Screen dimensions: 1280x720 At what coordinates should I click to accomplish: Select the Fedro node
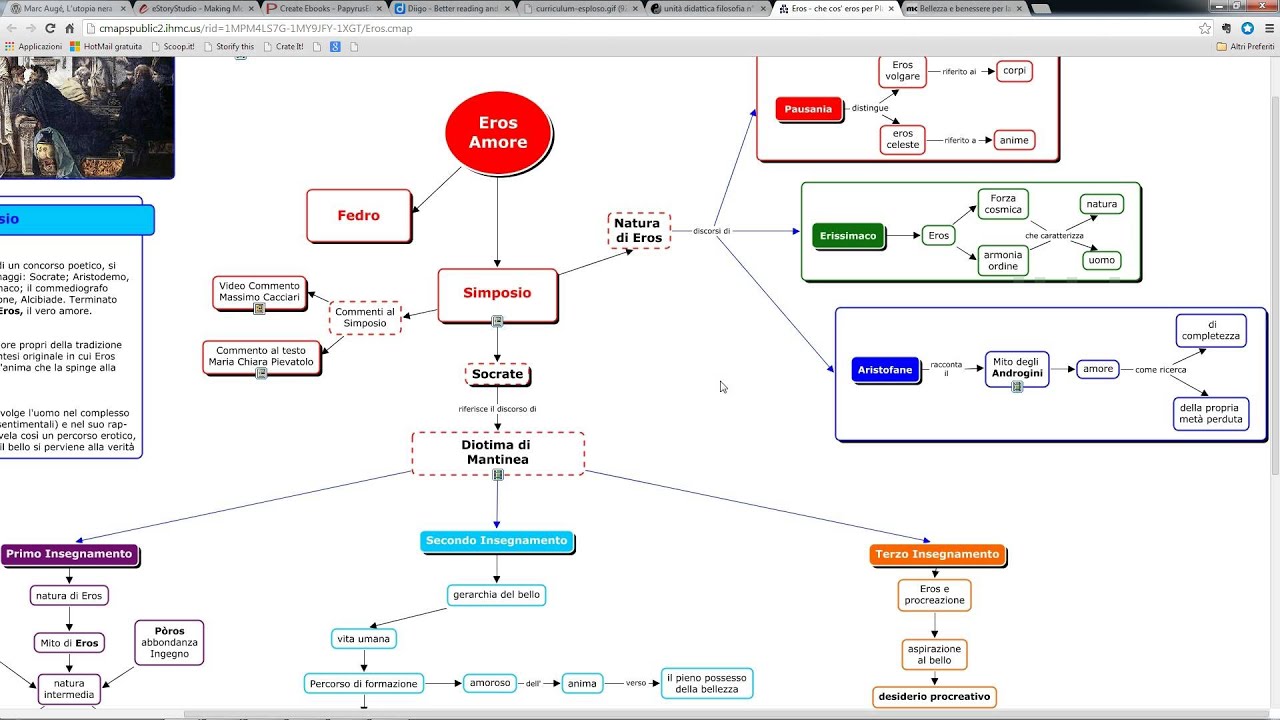click(x=358, y=215)
